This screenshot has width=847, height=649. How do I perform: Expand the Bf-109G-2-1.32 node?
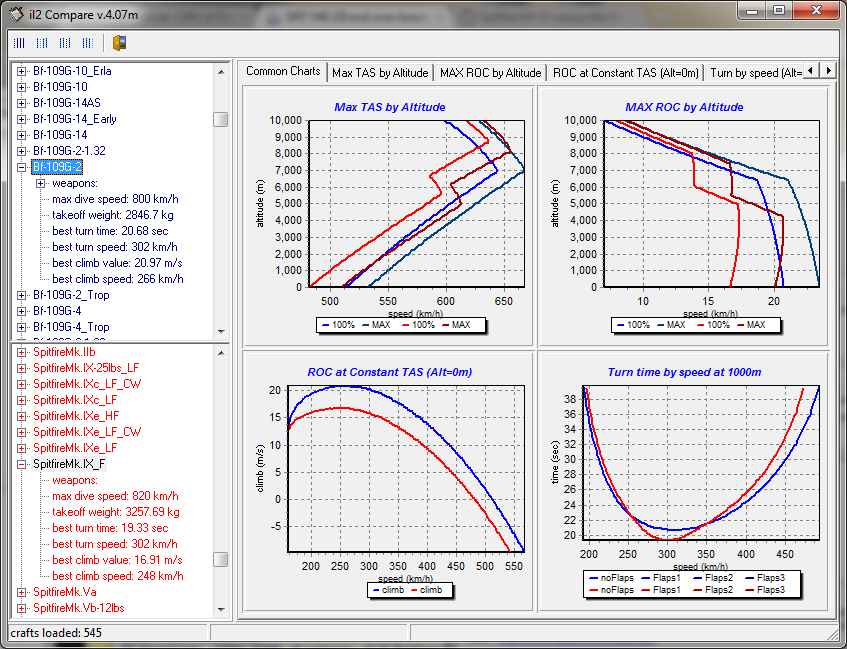(x=21, y=151)
